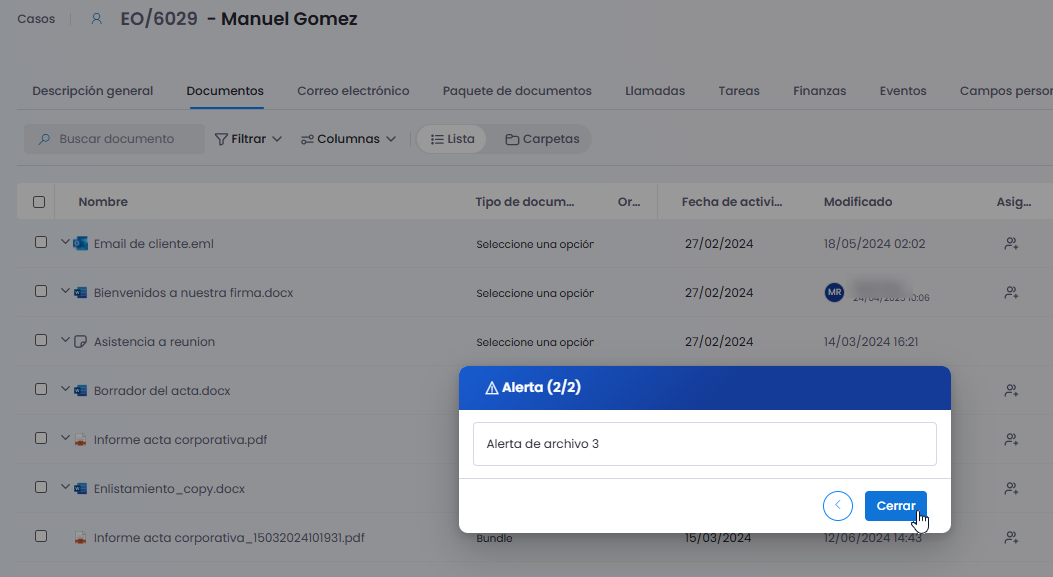Check the box for Borrador del acta.docx
The height and width of the screenshot is (577, 1053).
[41, 389]
